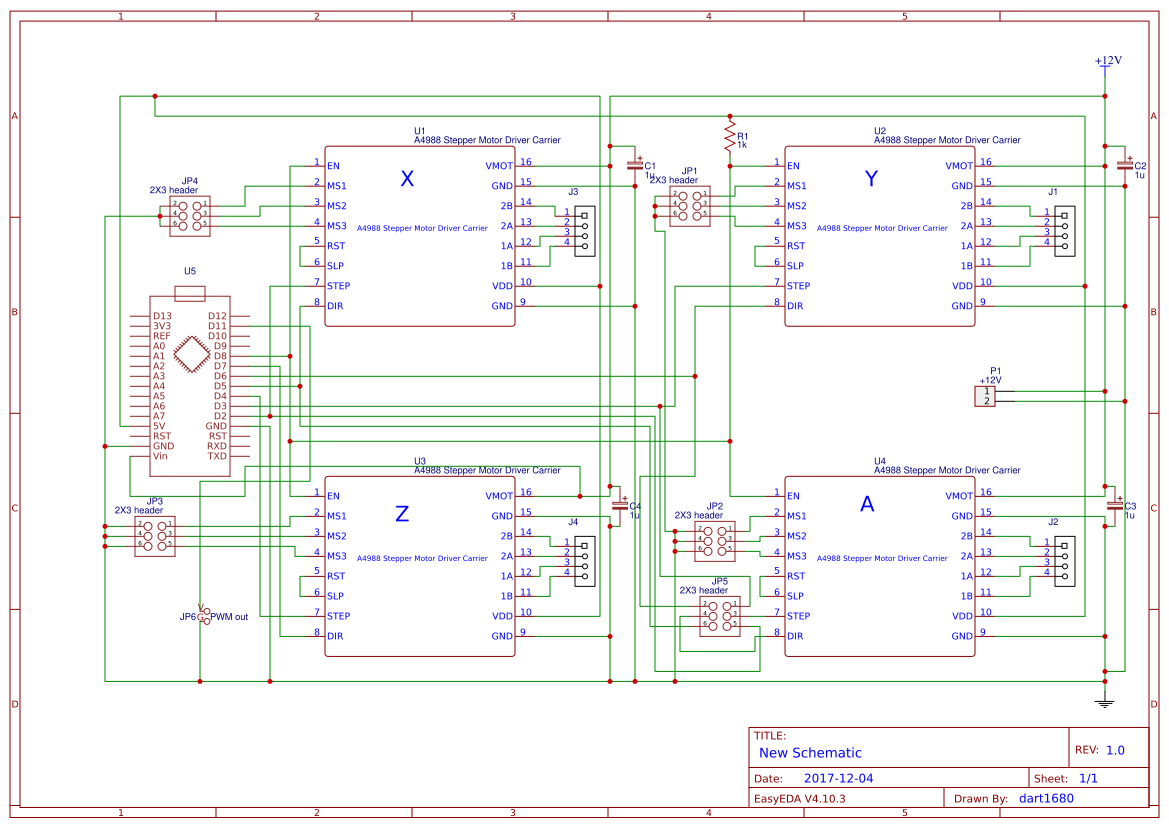Select the ground symbol at bottom right
Screen dimensions: 1169x828
pos(1105,702)
